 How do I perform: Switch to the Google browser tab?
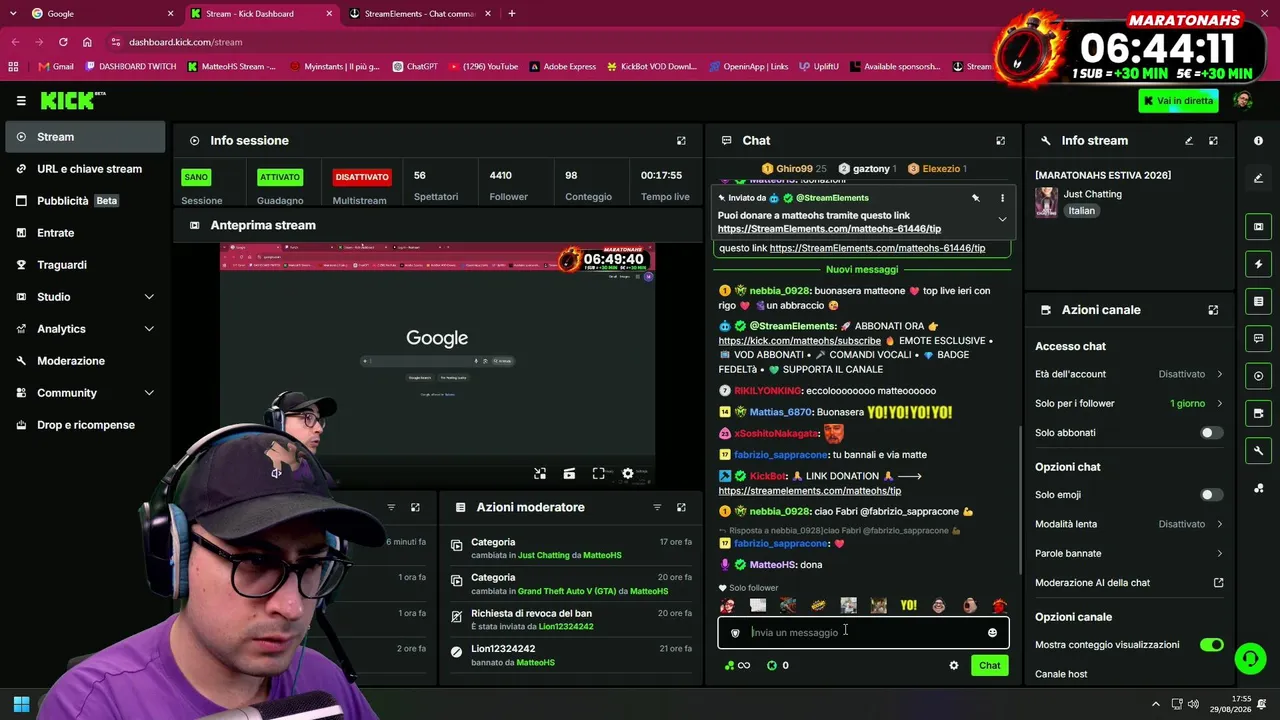(102, 14)
